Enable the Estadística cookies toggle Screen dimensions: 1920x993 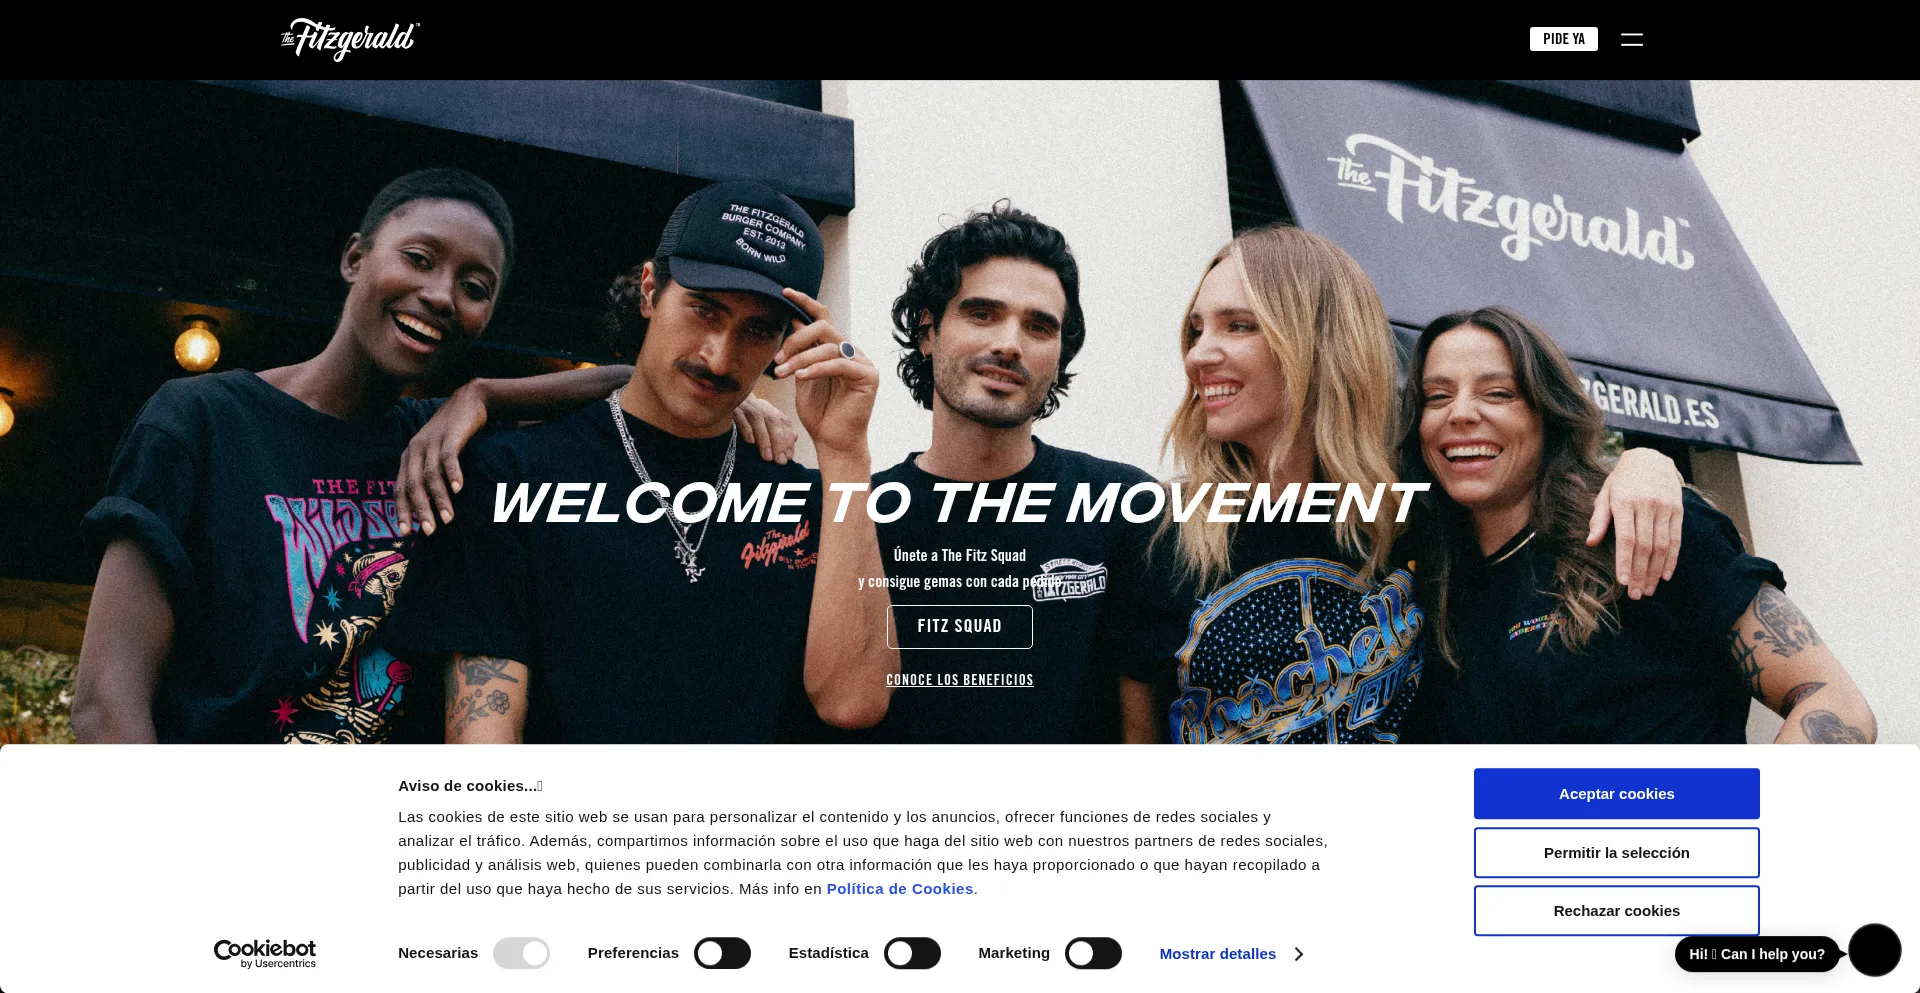pos(912,953)
